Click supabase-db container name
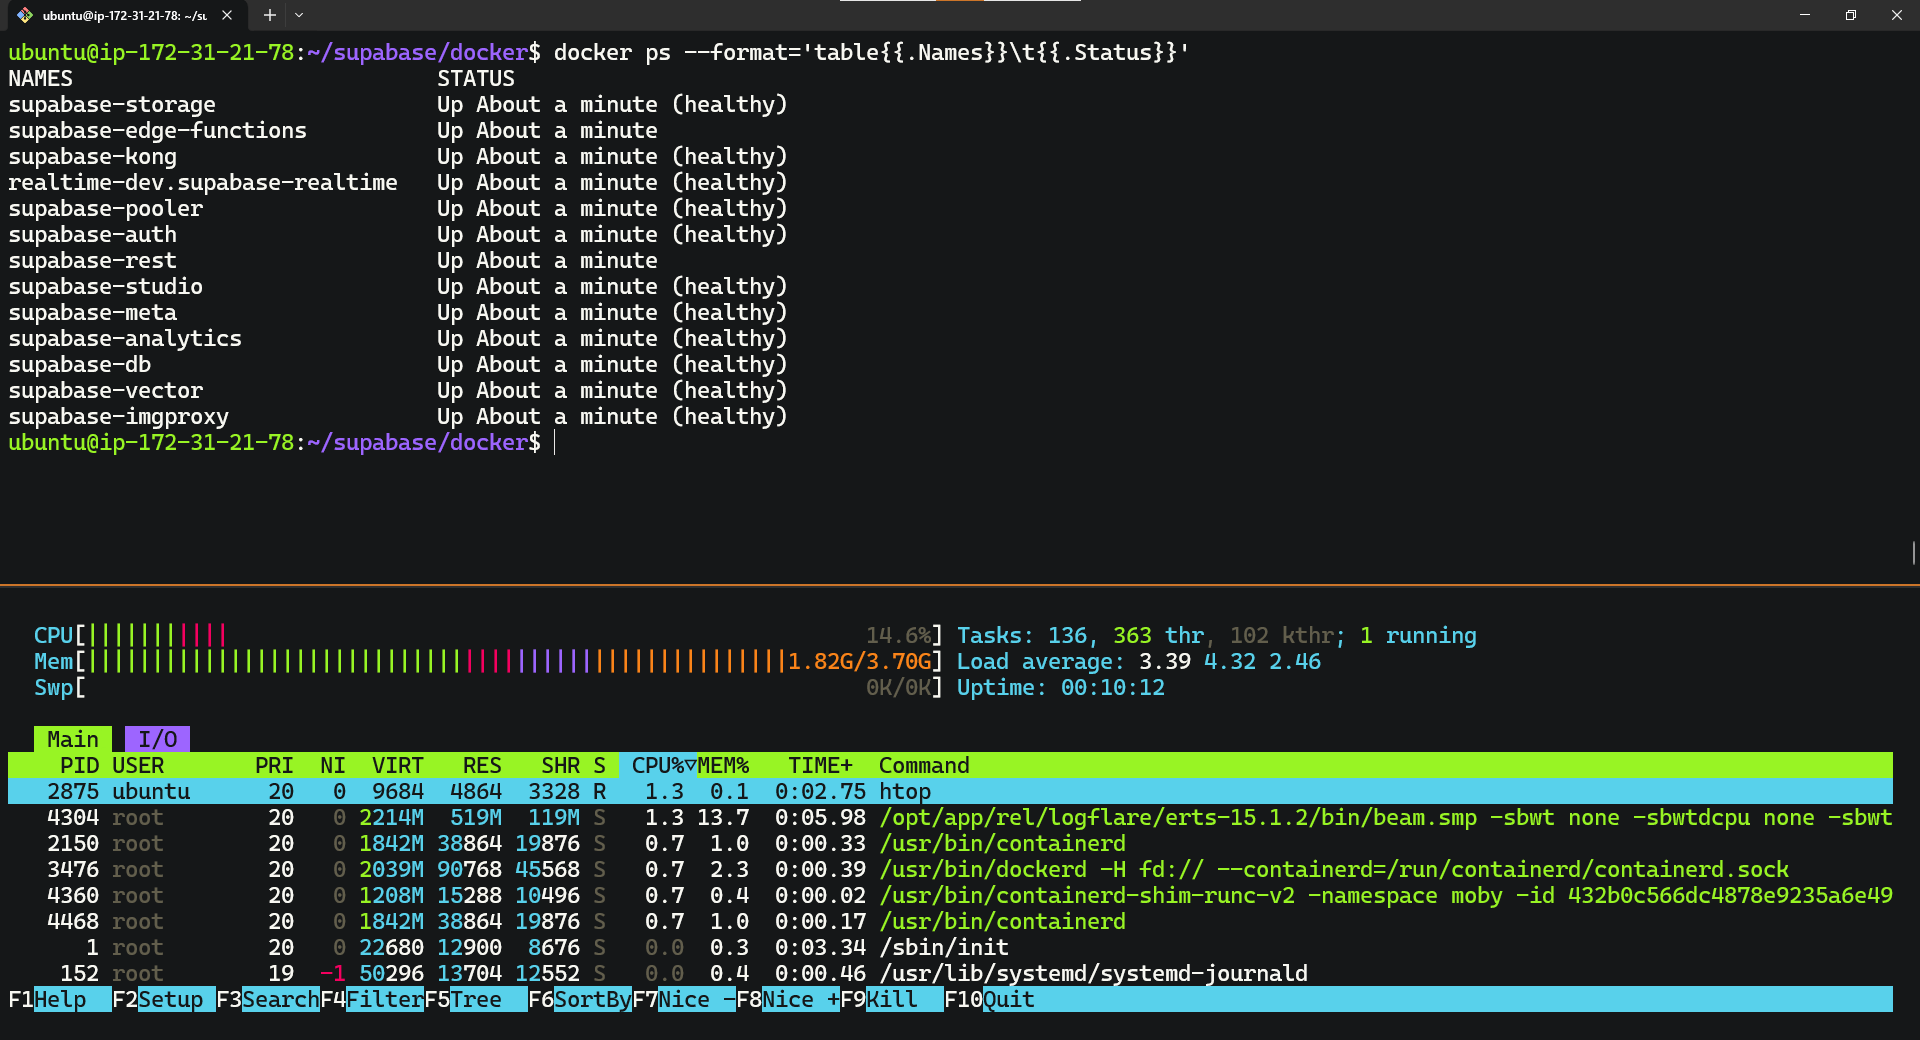 coord(80,364)
